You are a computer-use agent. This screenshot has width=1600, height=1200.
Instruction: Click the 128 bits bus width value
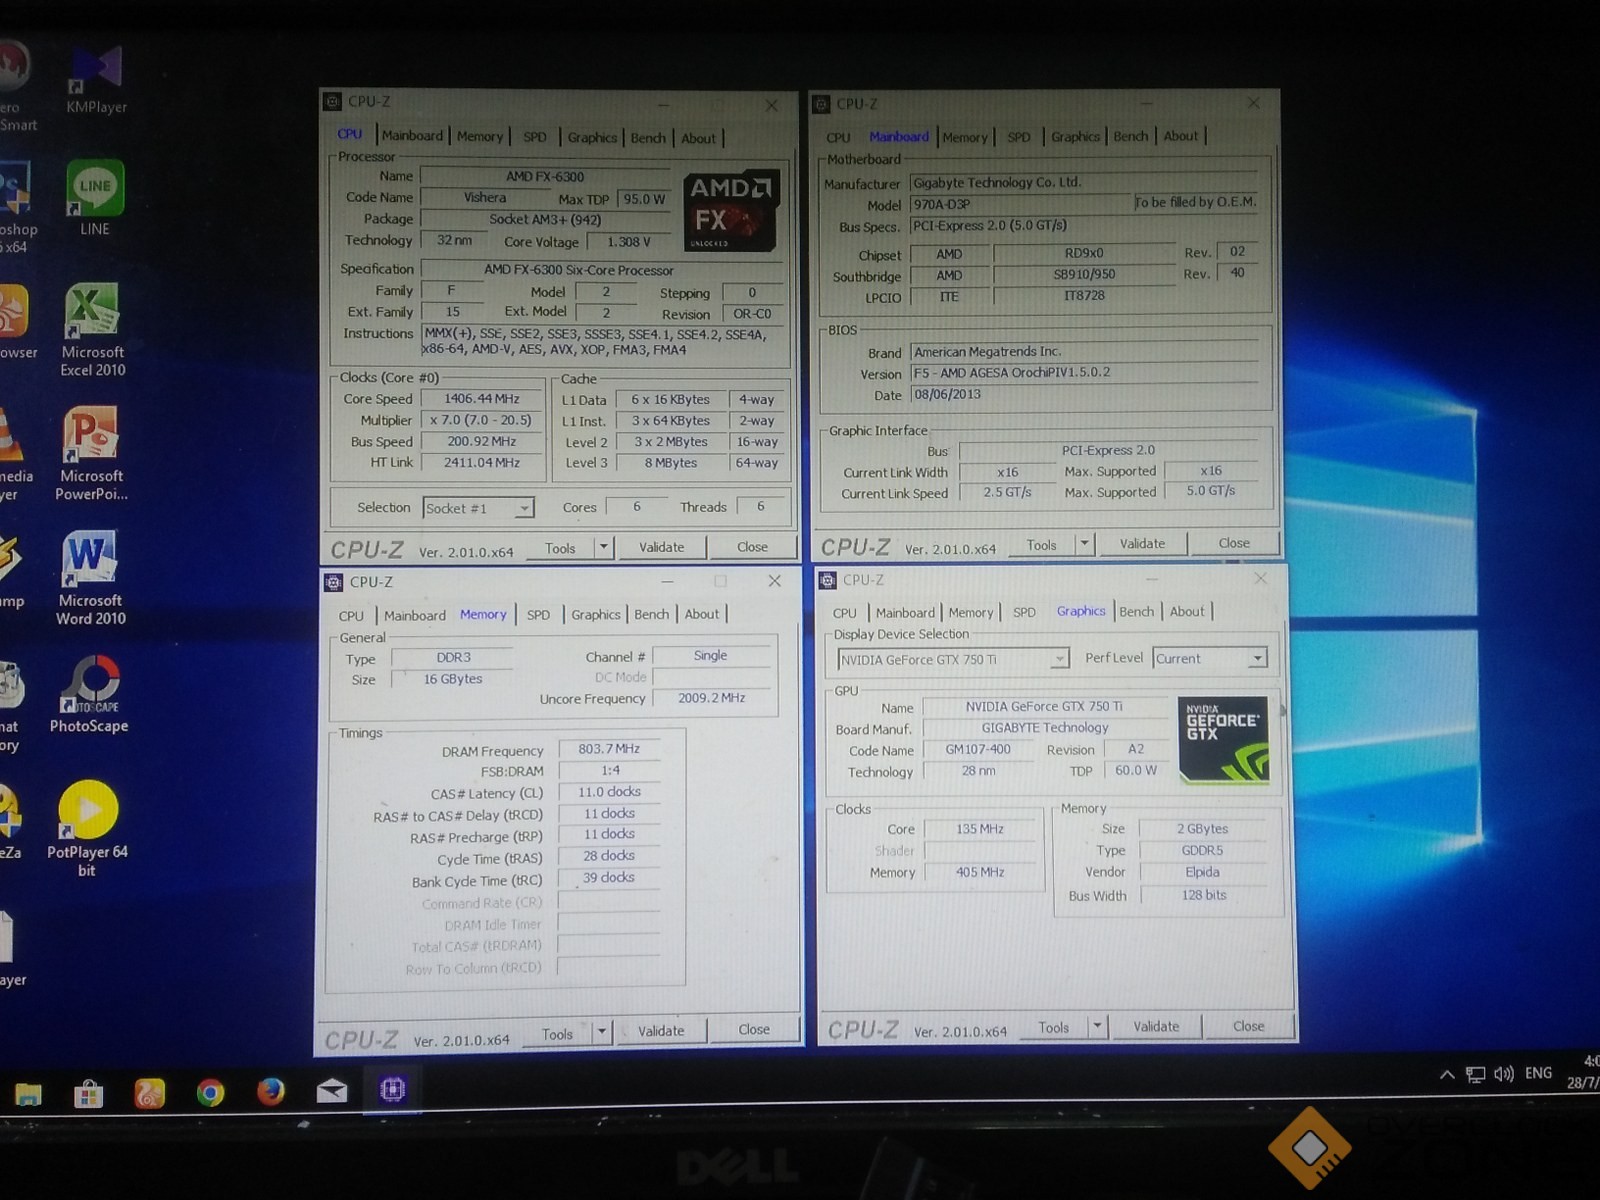tap(1204, 895)
